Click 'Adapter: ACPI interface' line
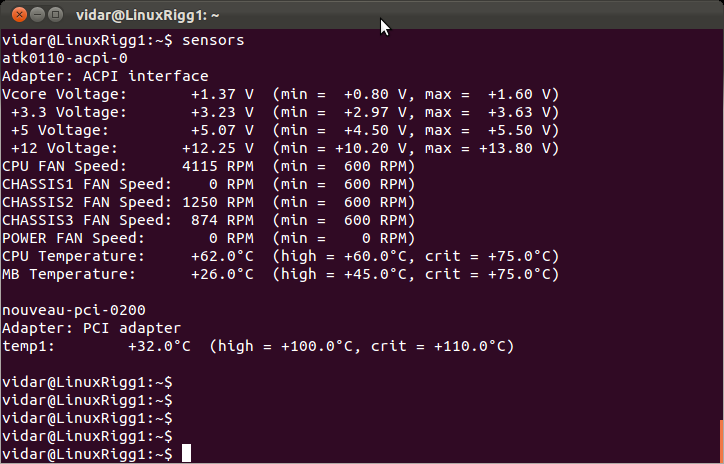The width and height of the screenshot is (724, 464). [x=105, y=76]
